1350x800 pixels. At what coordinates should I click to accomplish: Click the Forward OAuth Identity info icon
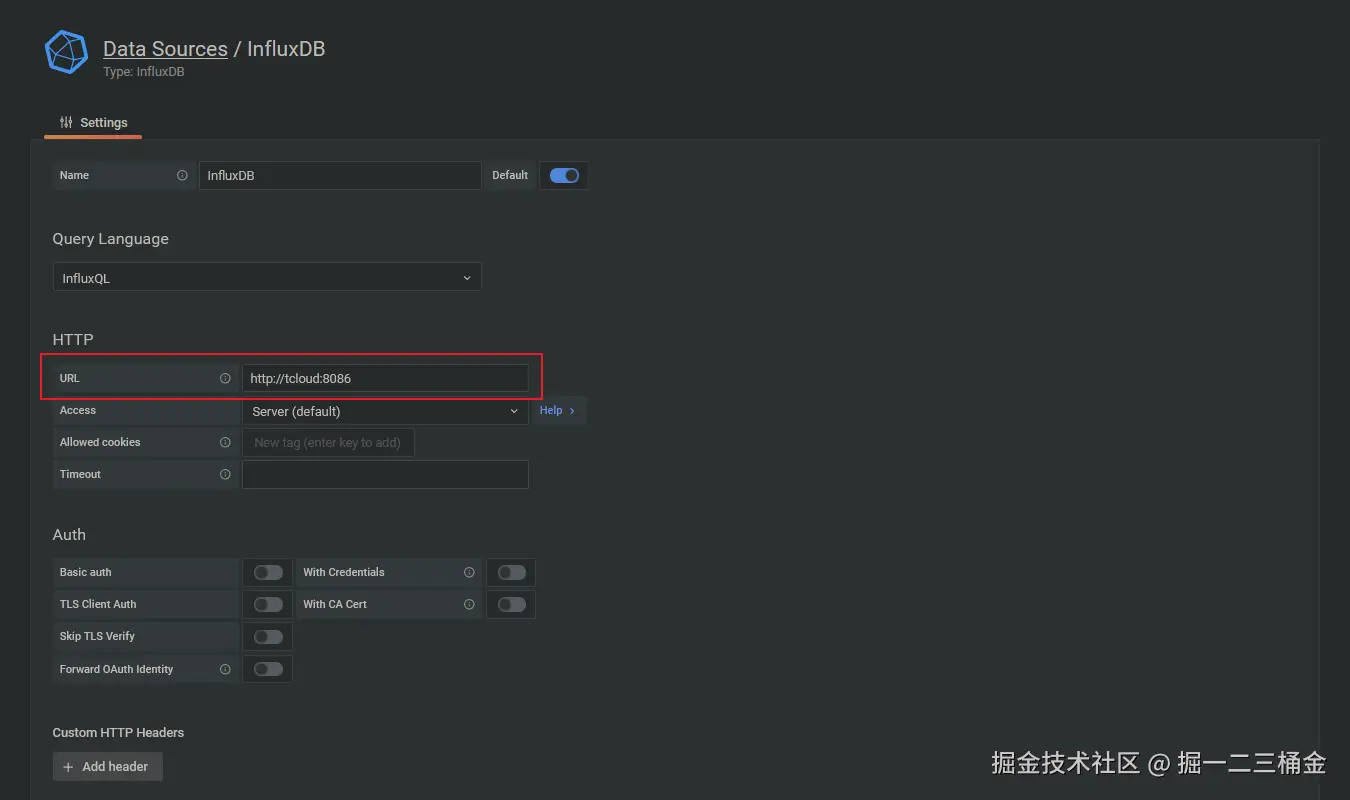click(225, 669)
